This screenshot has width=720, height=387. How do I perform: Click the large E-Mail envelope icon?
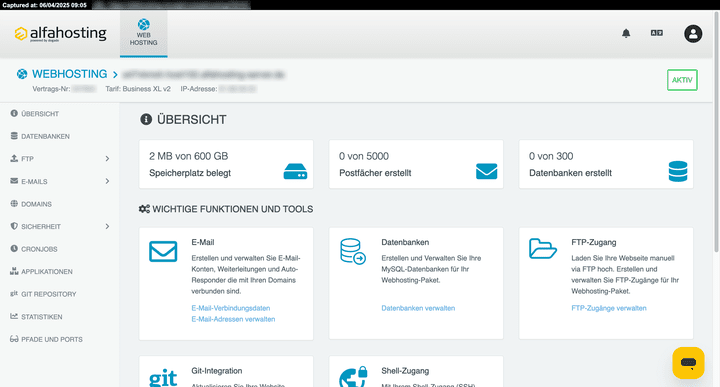click(x=163, y=252)
